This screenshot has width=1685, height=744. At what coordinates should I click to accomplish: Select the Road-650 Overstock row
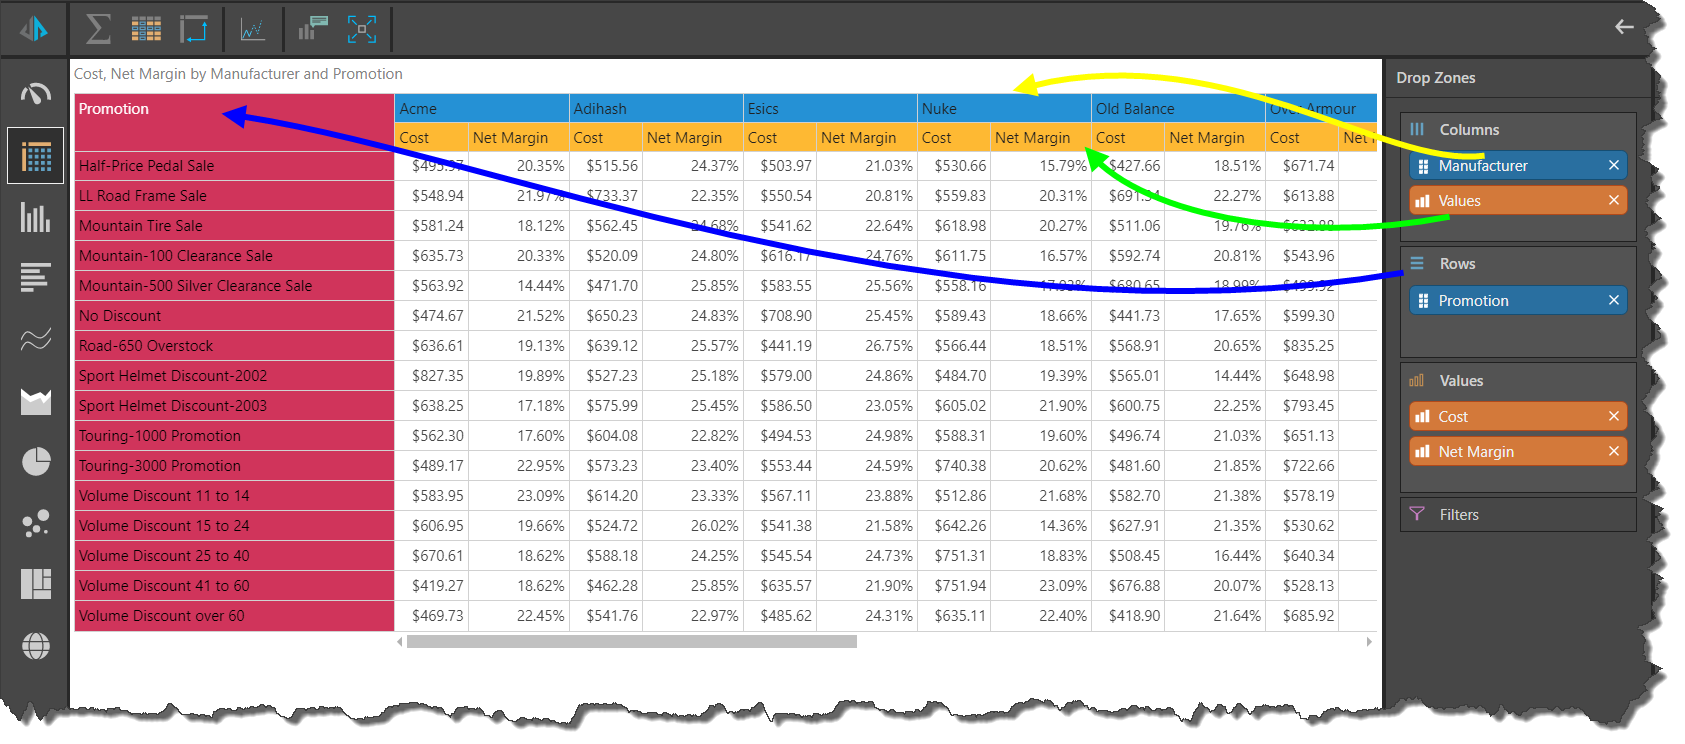[x=234, y=346]
